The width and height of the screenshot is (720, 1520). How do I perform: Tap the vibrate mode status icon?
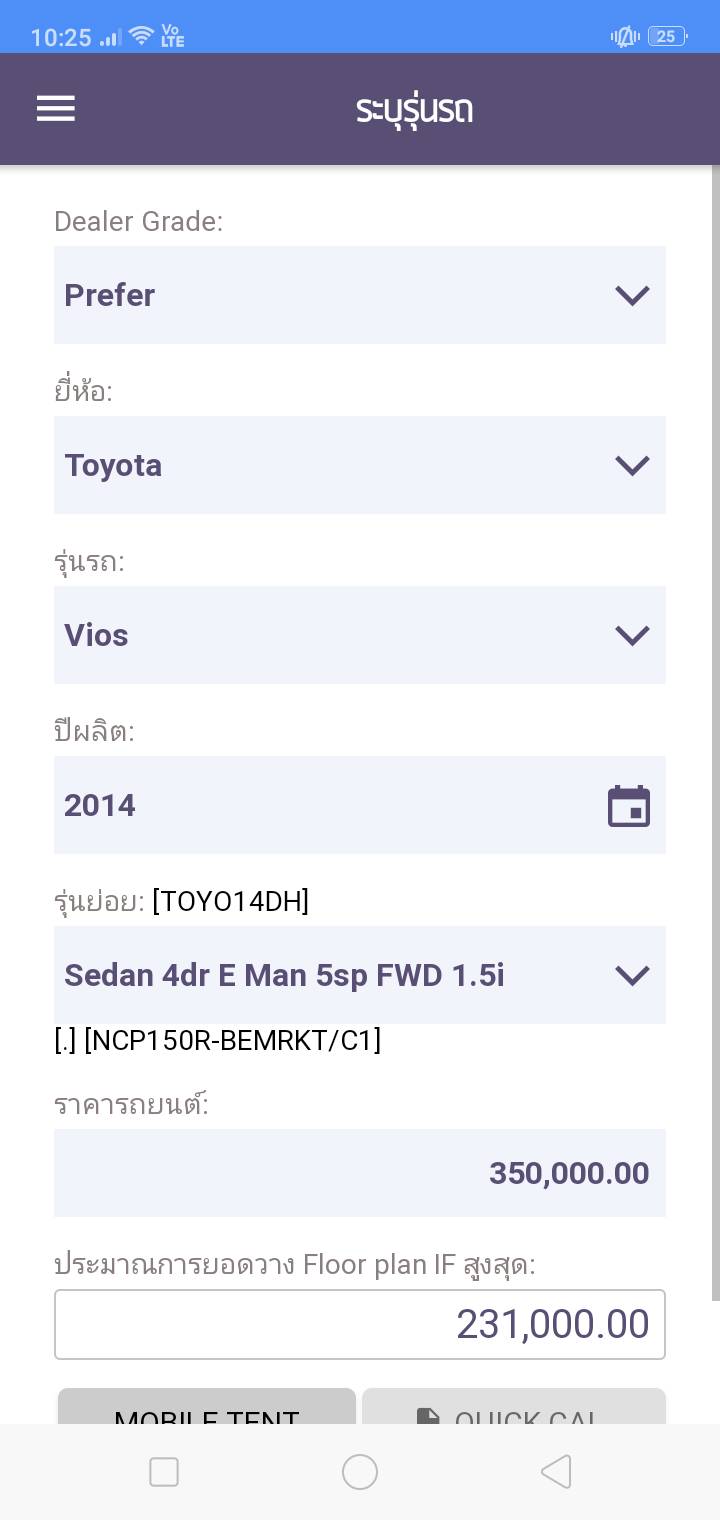625,37
